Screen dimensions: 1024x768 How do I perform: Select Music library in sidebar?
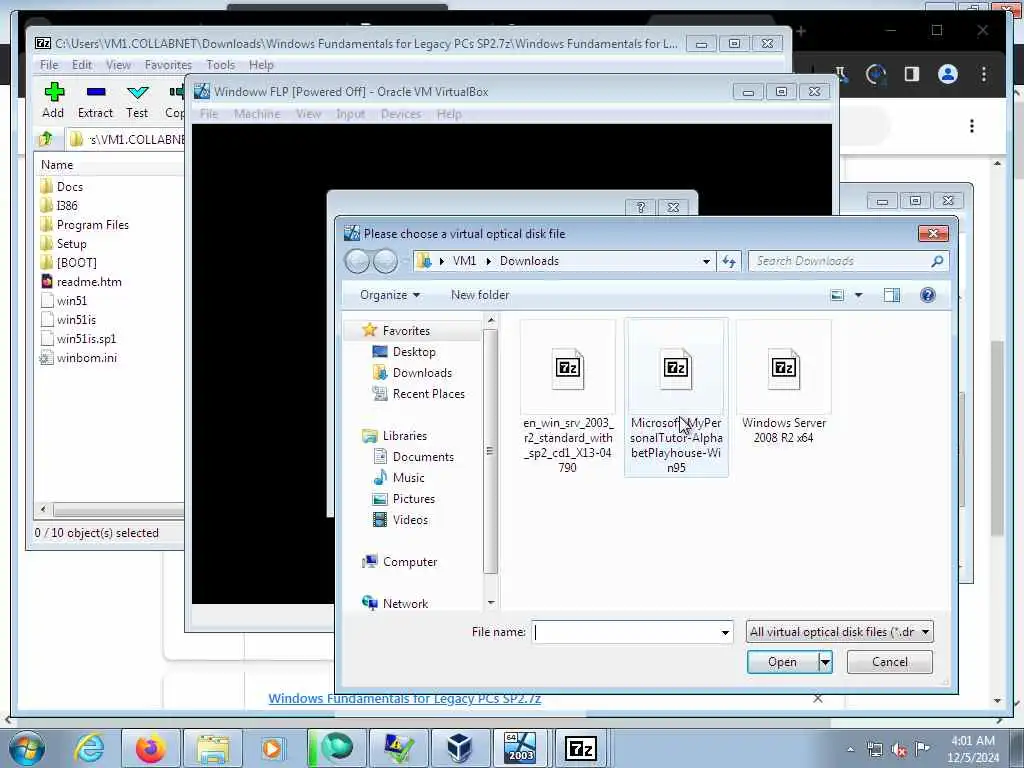(x=408, y=478)
